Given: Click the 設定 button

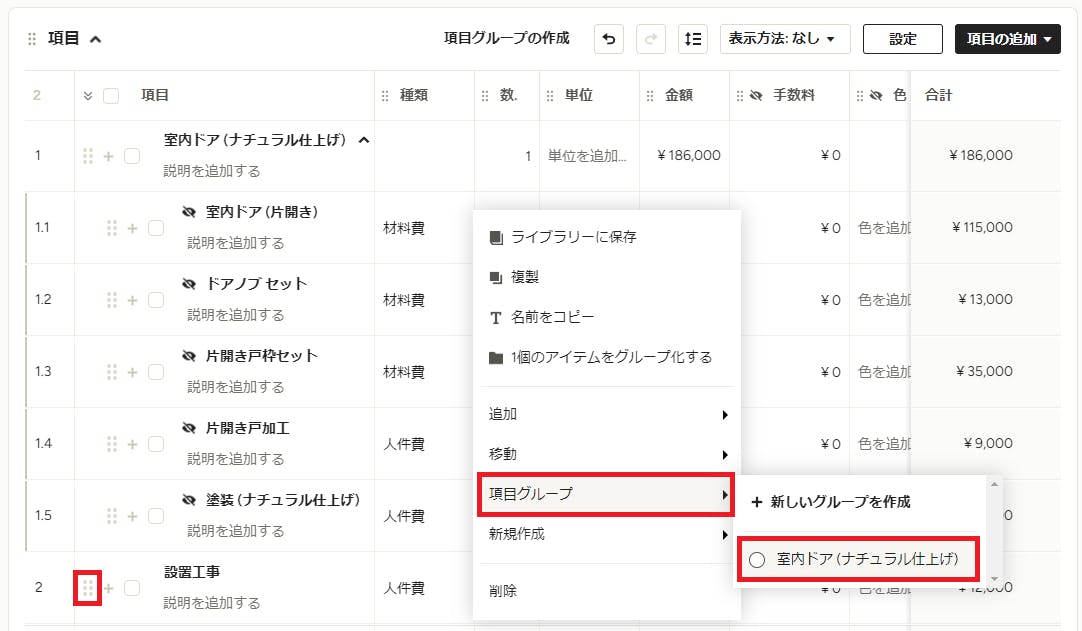Looking at the screenshot, I should pos(903,39).
